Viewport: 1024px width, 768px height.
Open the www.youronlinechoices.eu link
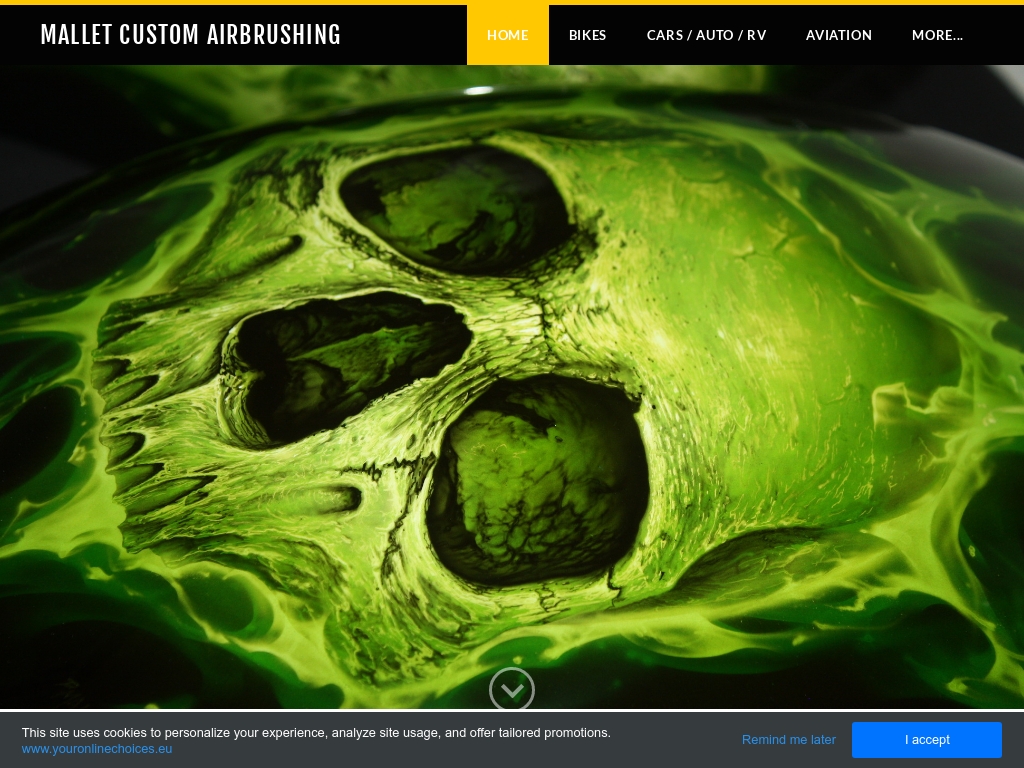pyautogui.click(x=96, y=748)
